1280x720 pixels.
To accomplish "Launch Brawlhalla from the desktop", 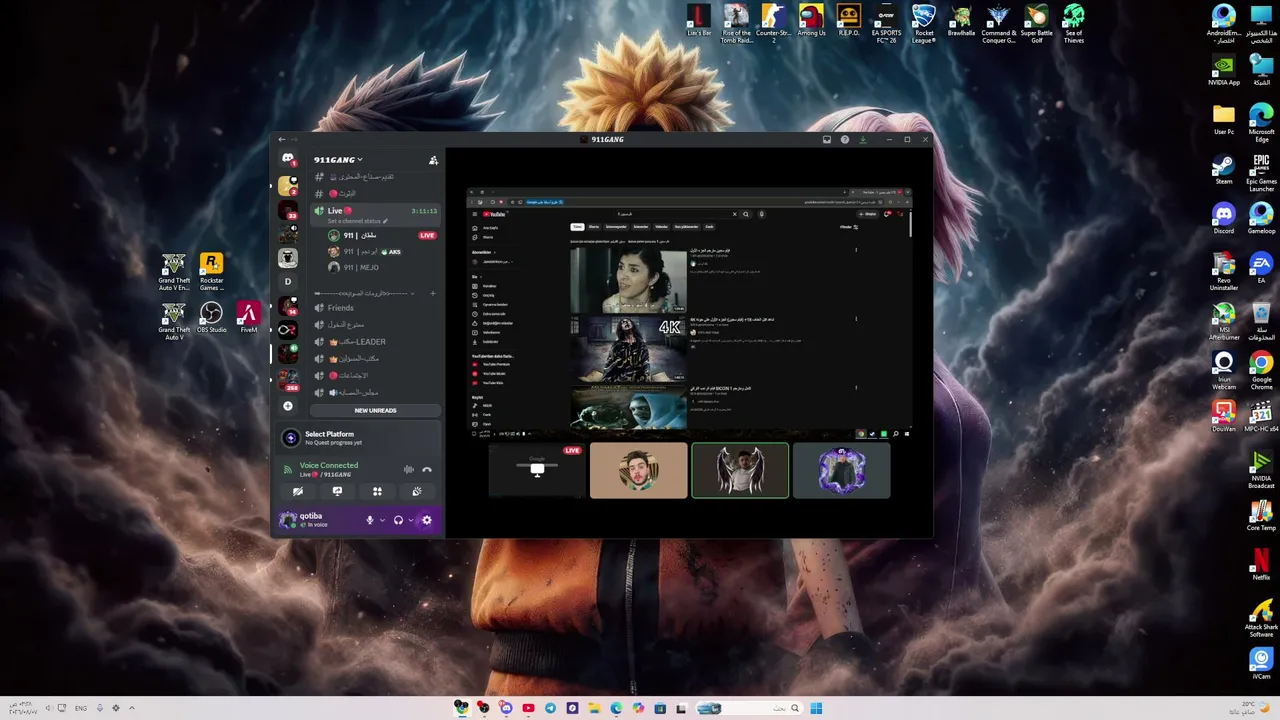I will [961, 20].
